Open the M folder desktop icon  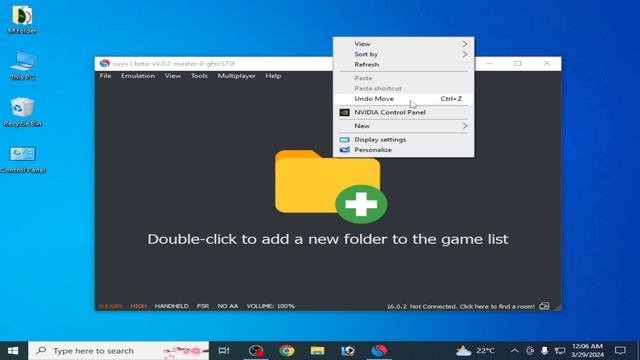(x=22, y=20)
